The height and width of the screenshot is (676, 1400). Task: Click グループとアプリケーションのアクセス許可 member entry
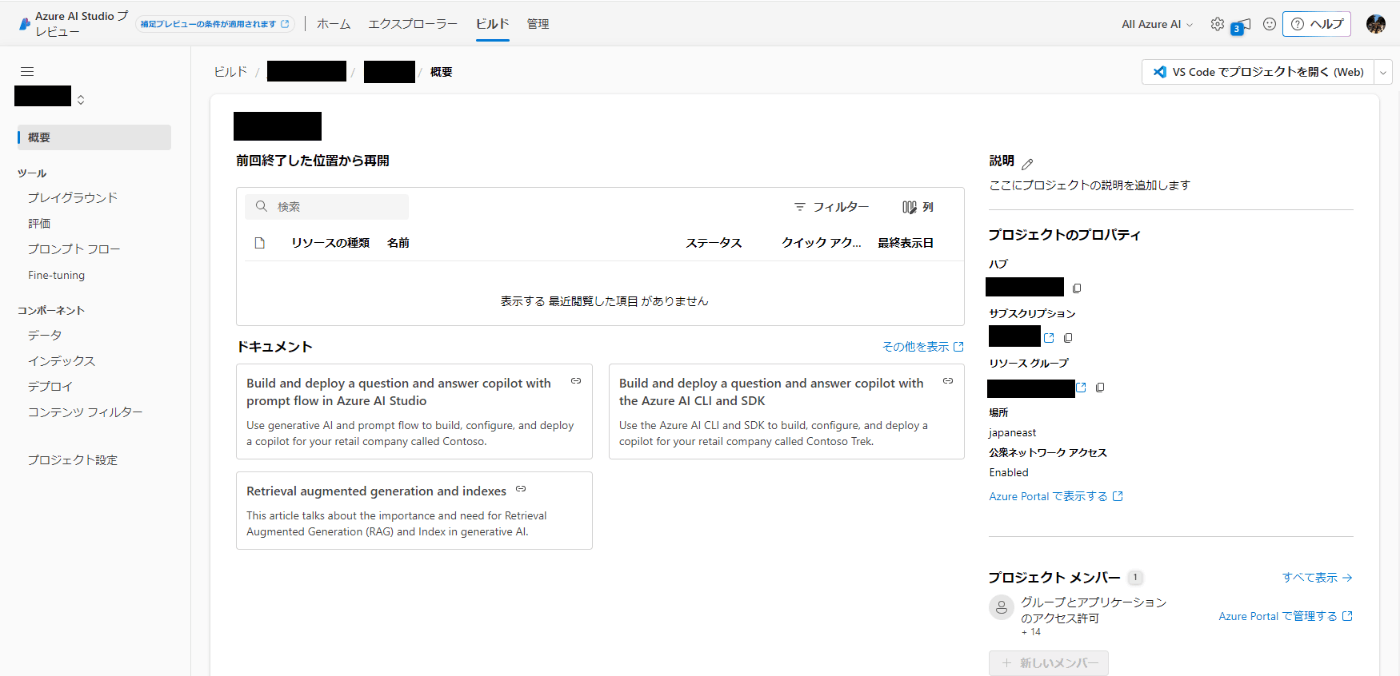click(x=1093, y=610)
